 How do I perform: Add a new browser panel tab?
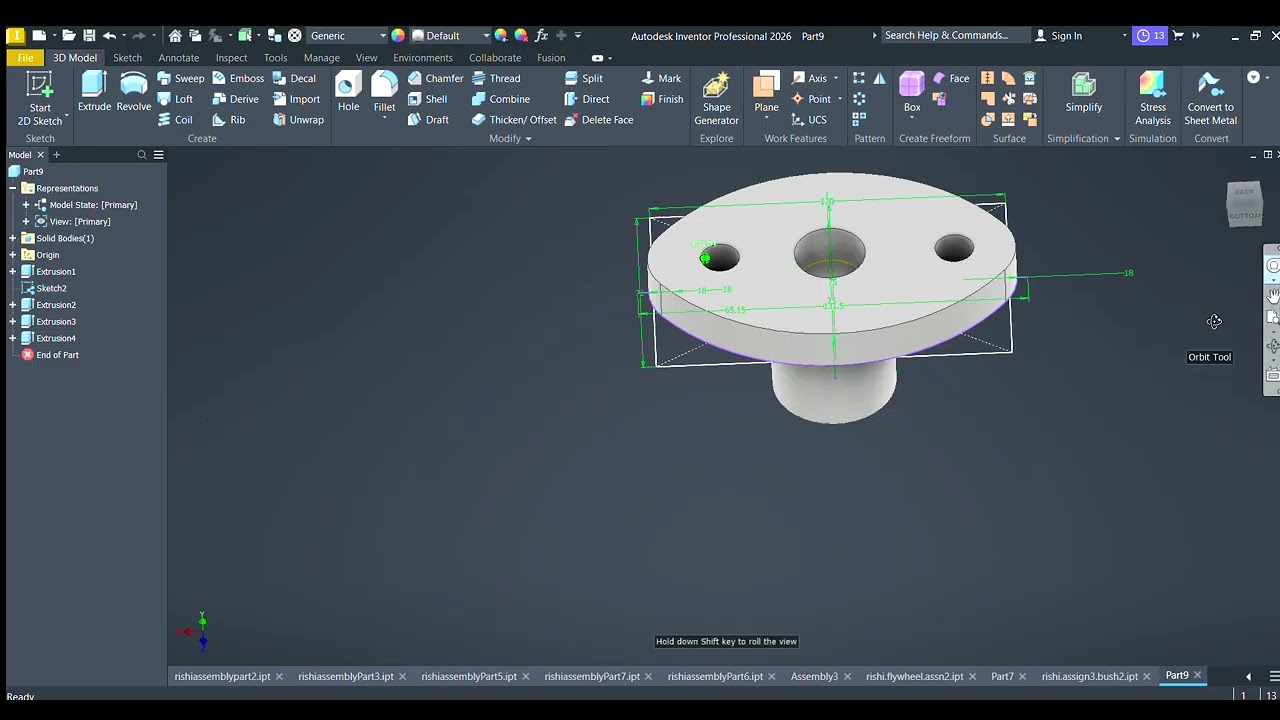[56, 155]
